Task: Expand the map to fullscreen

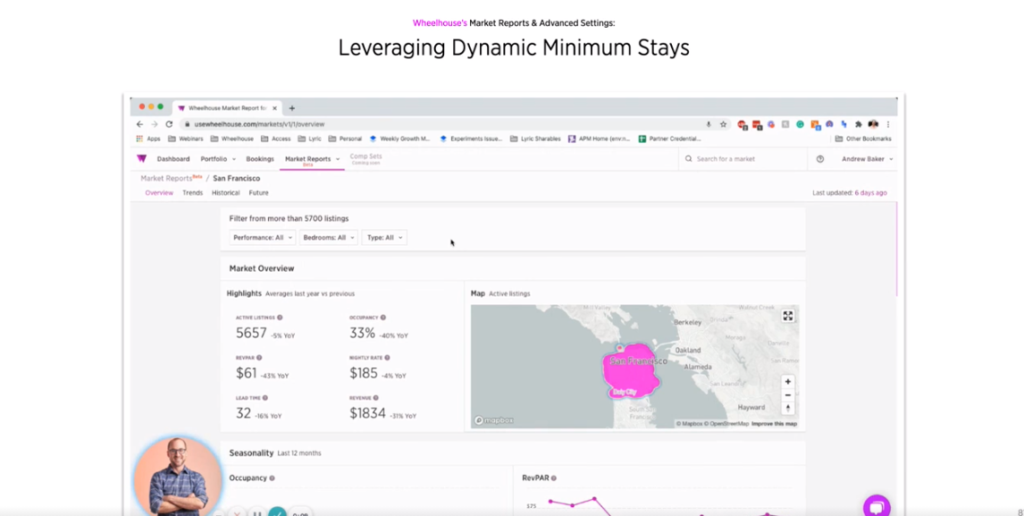Action: 788,316
